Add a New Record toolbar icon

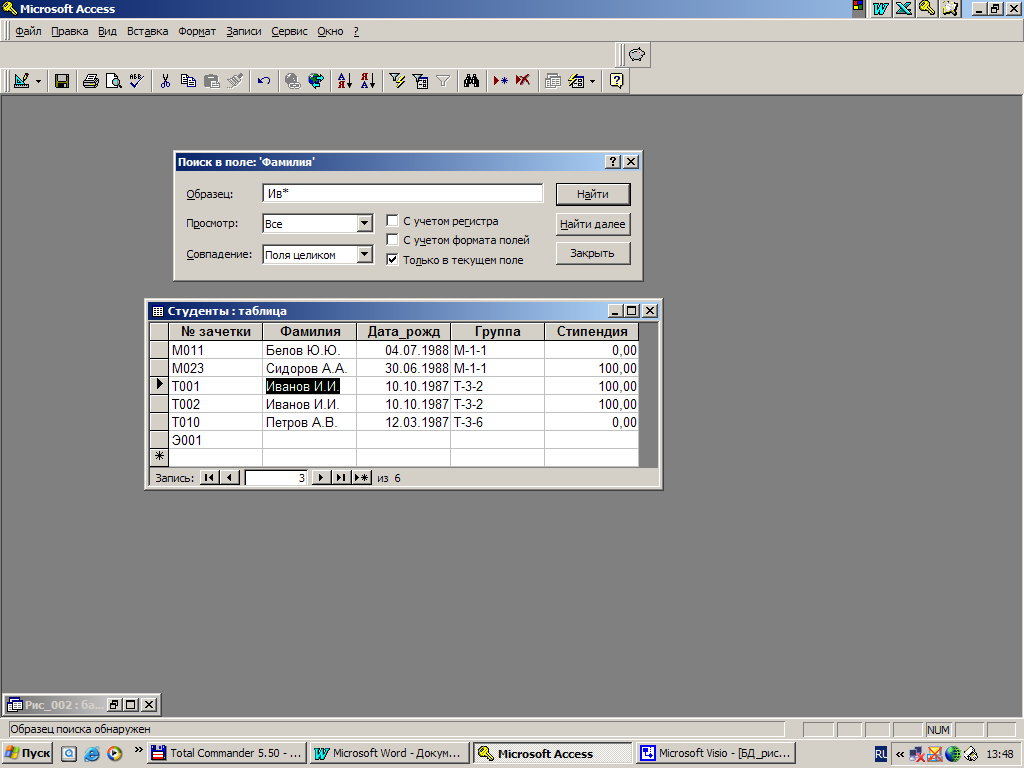click(x=501, y=81)
